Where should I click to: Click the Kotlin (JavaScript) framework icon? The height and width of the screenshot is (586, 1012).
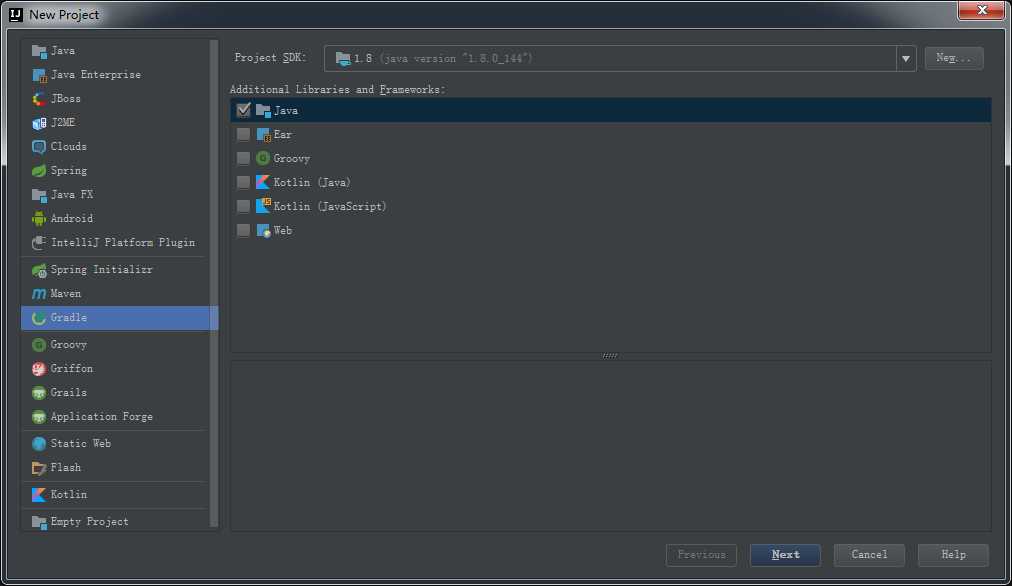pos(263,206)
